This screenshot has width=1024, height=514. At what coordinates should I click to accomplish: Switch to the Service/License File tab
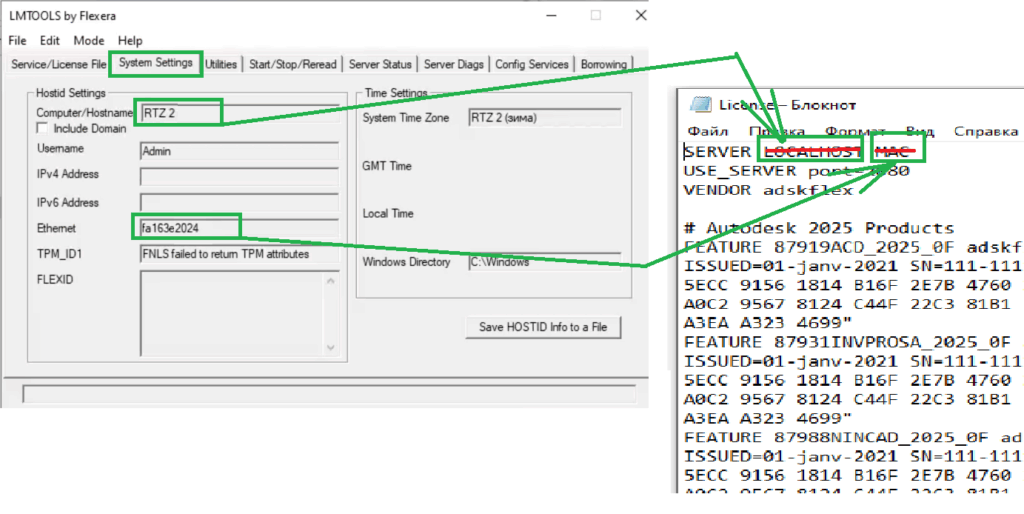pos(58,64)
